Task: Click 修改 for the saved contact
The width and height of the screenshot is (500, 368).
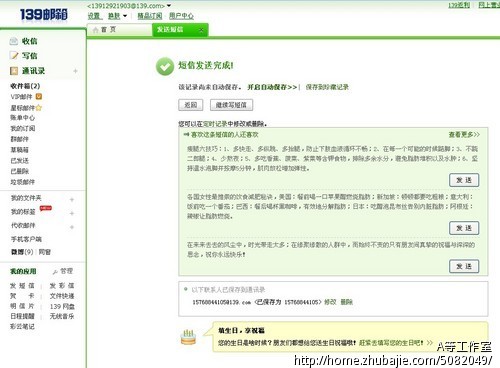Action: tap(330, 302)
